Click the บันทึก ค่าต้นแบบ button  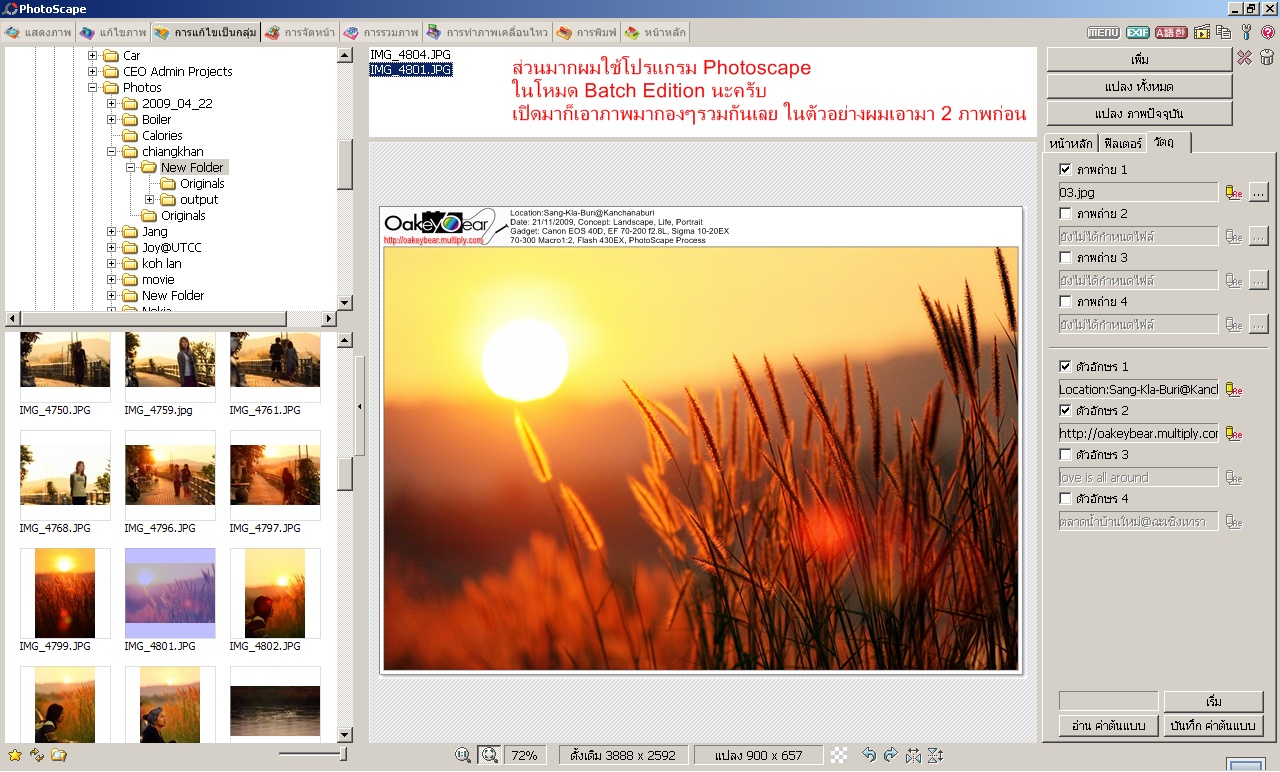1213,726
